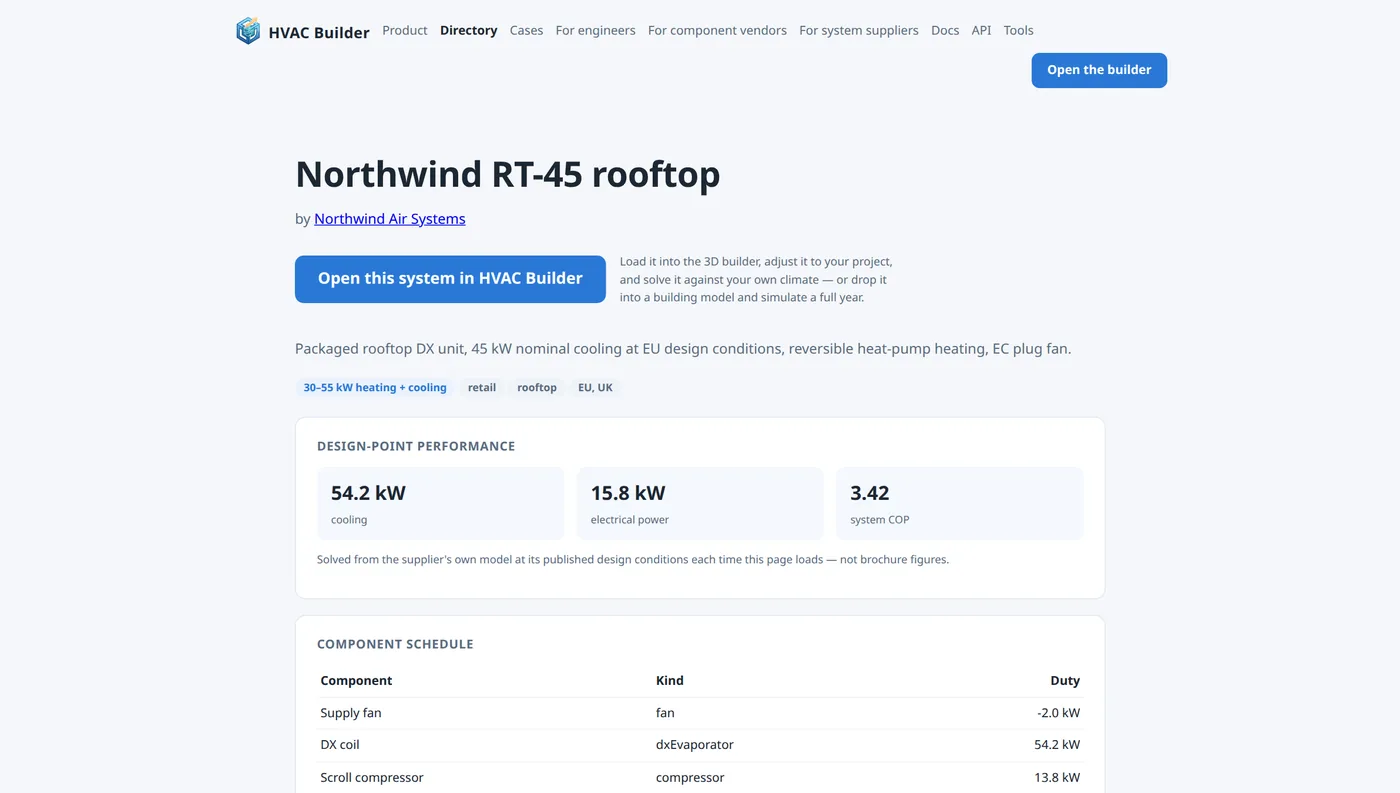
Task: Click the dxEvaporator kind cell
Action: click(695, 745)
